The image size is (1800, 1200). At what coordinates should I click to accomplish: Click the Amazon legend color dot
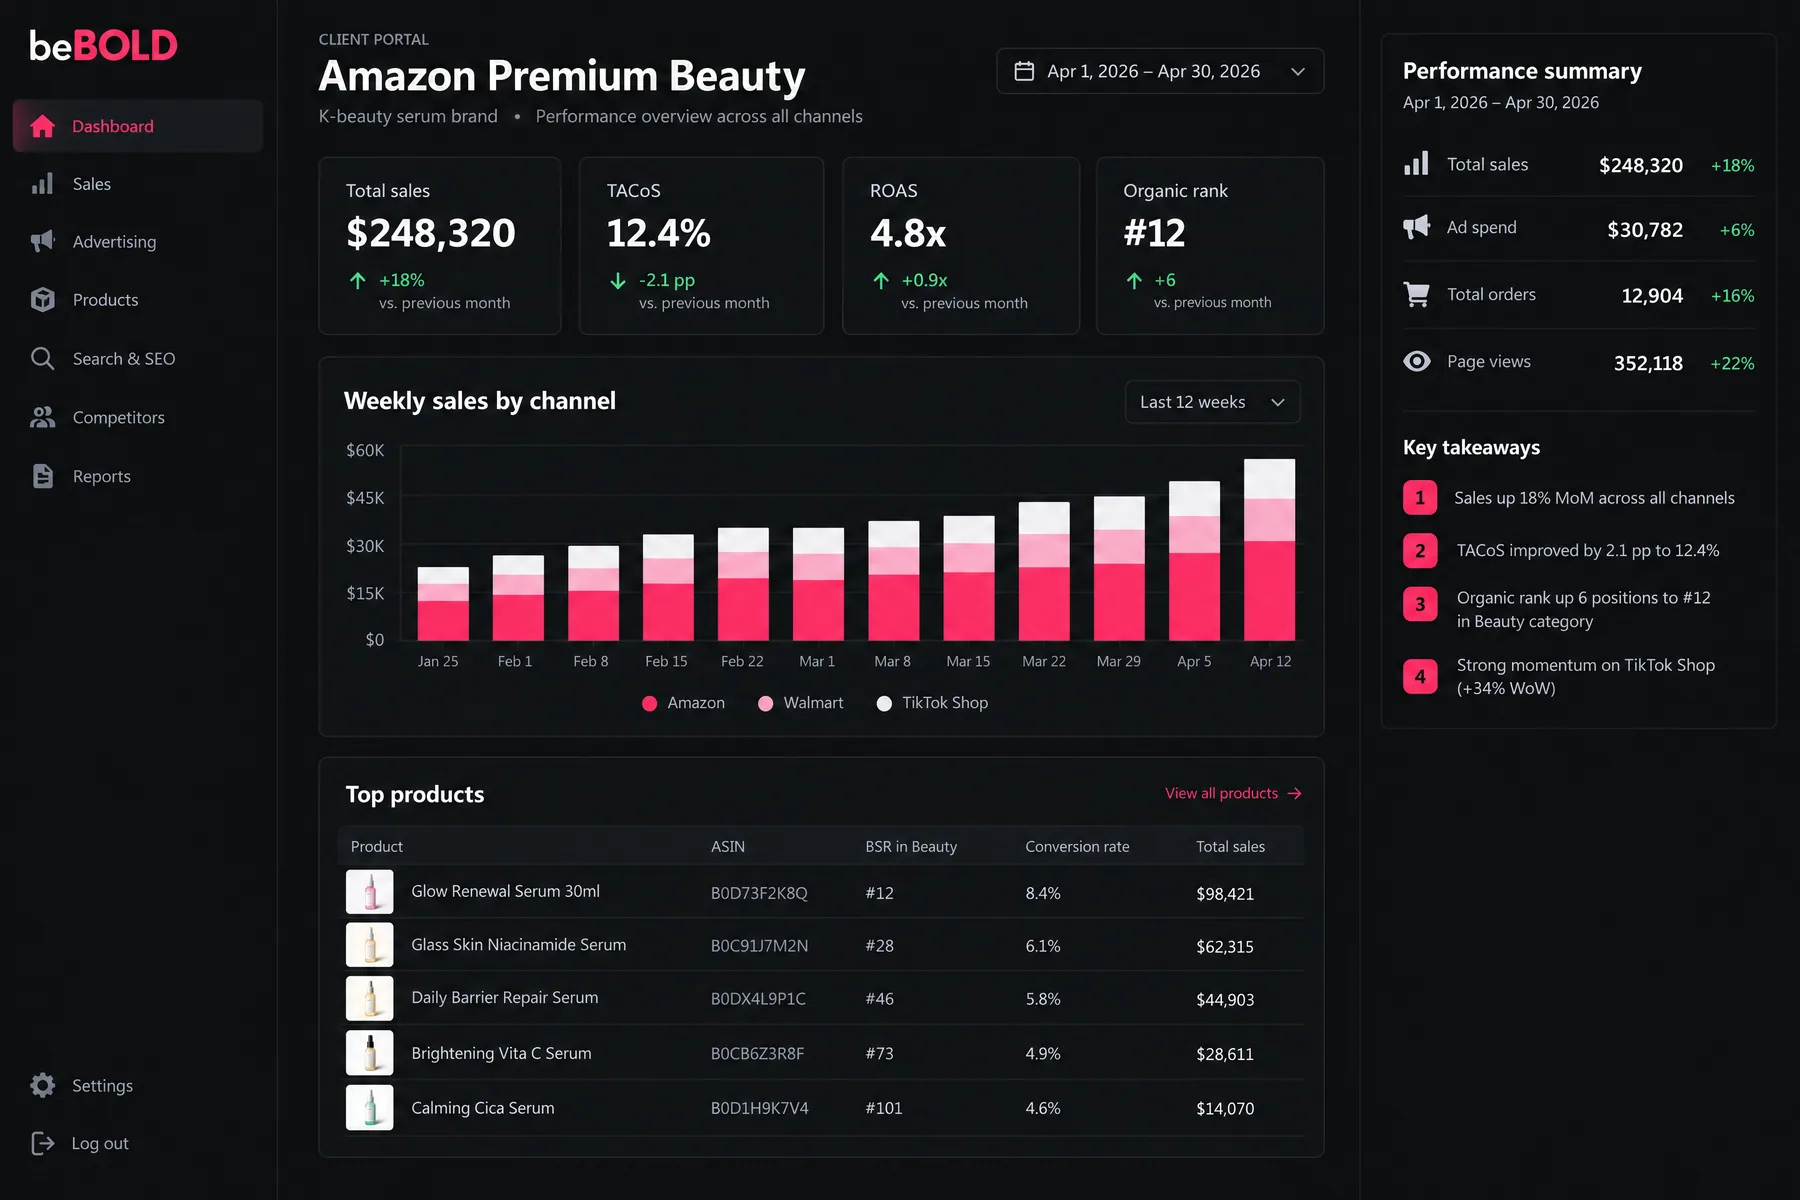649,703
